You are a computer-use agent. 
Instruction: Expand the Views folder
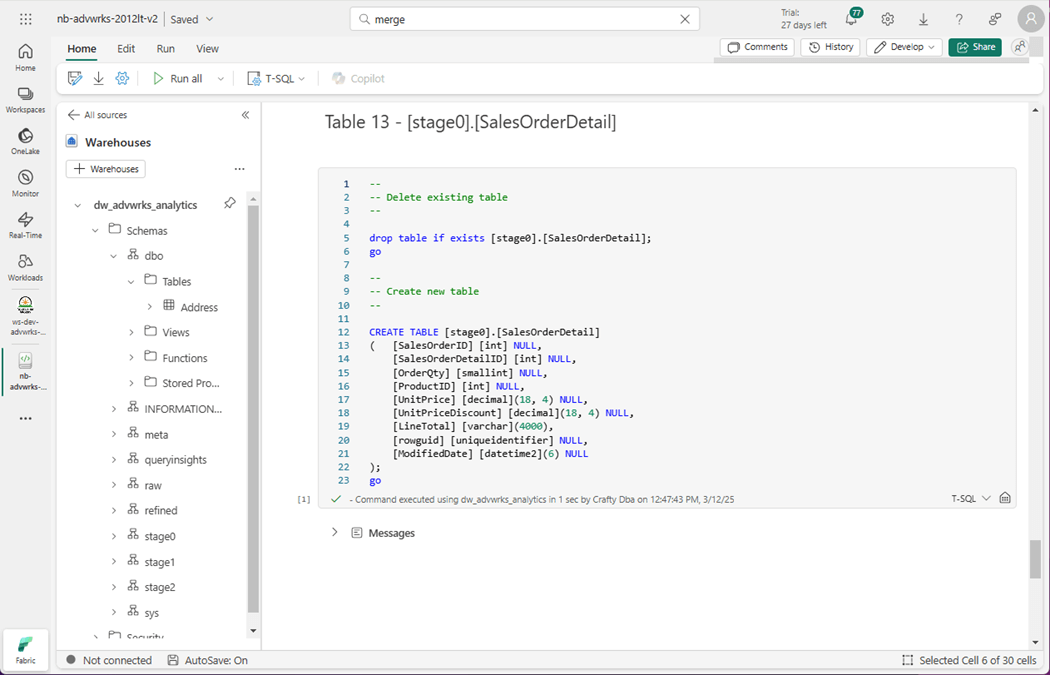(132, 332)
